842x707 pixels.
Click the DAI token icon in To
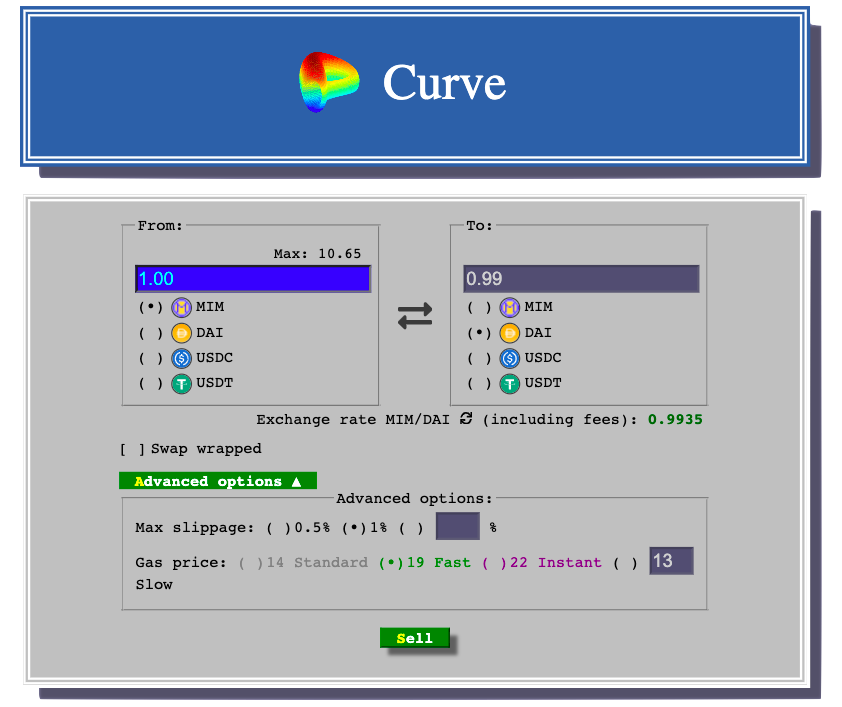pos(510,333)
